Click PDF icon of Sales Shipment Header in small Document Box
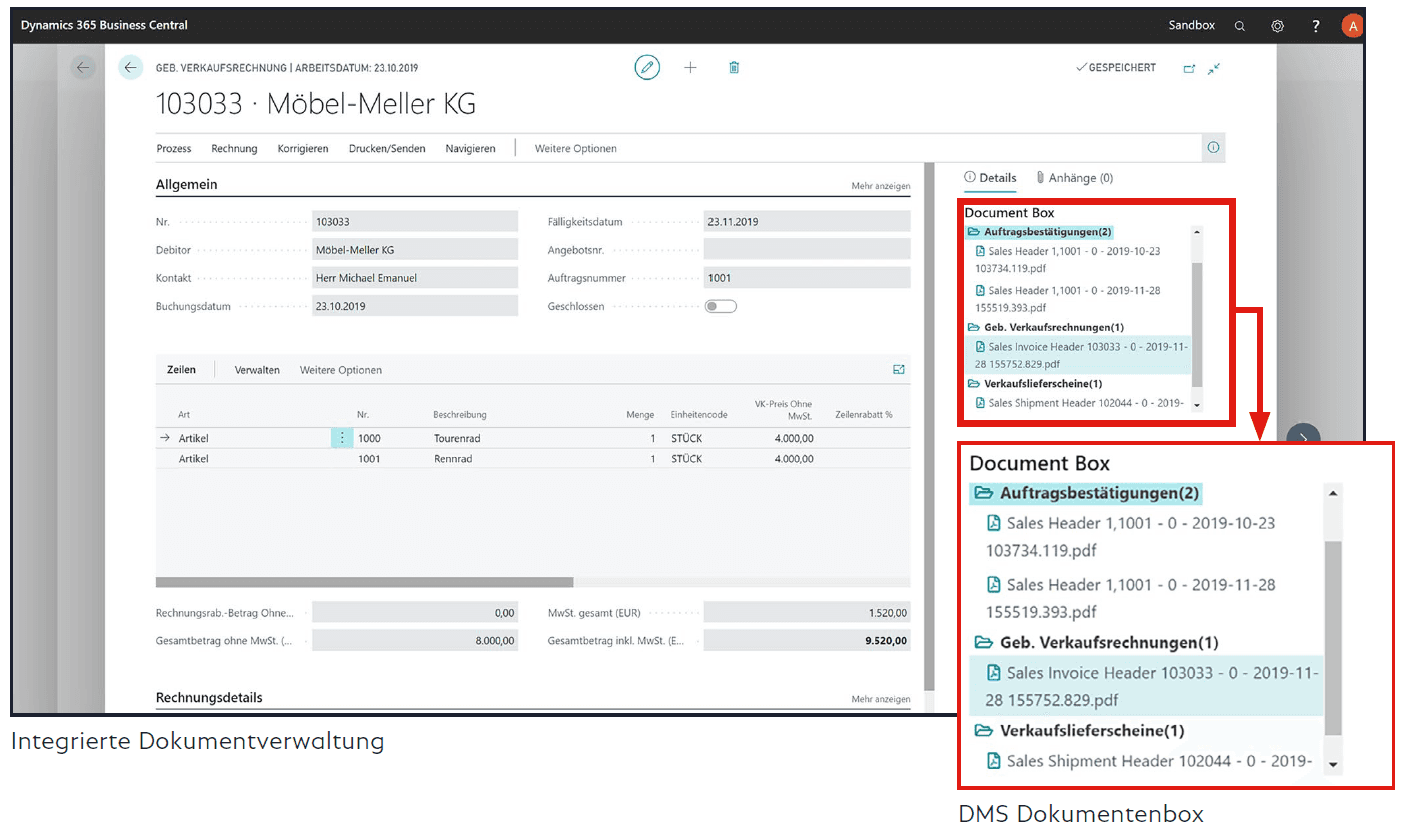The width and height of the screenshot is (1408, 837). click(x=981, y=403)
